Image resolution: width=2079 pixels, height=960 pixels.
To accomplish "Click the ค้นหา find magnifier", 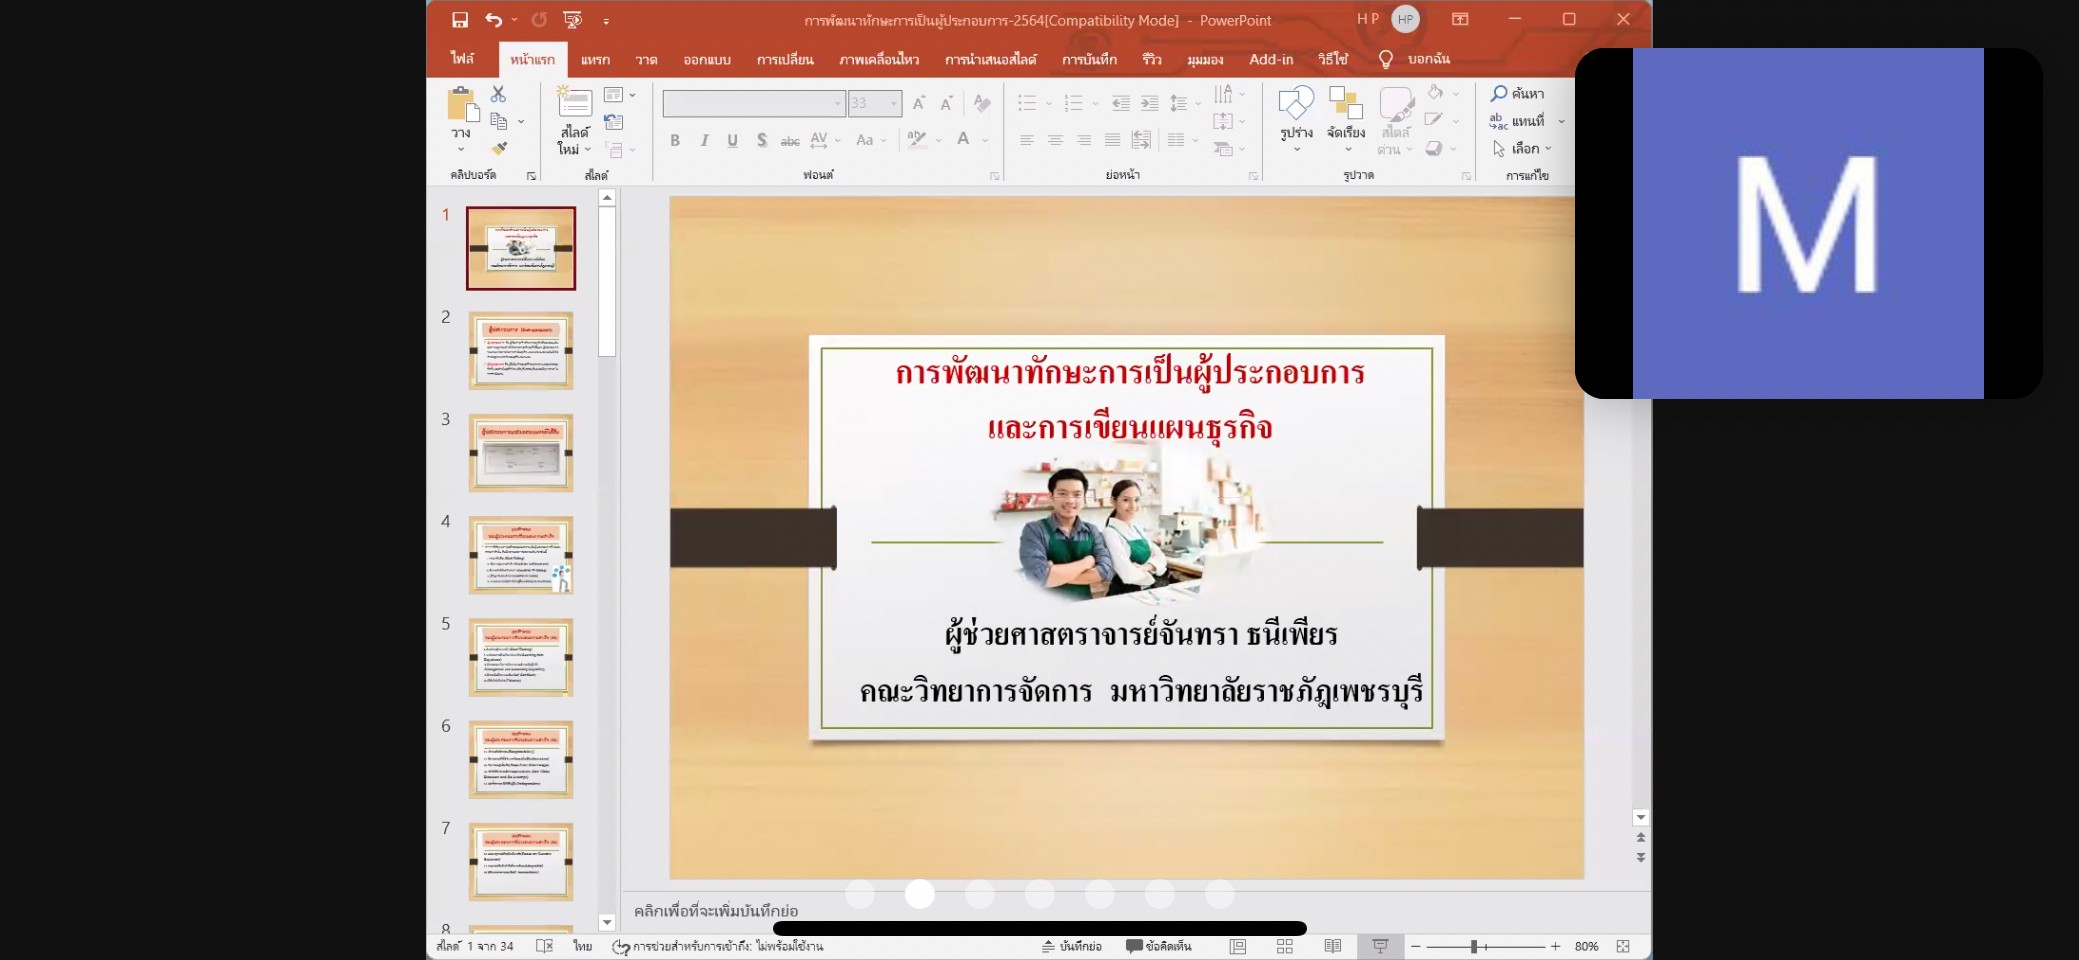I will click(1518, 94).
